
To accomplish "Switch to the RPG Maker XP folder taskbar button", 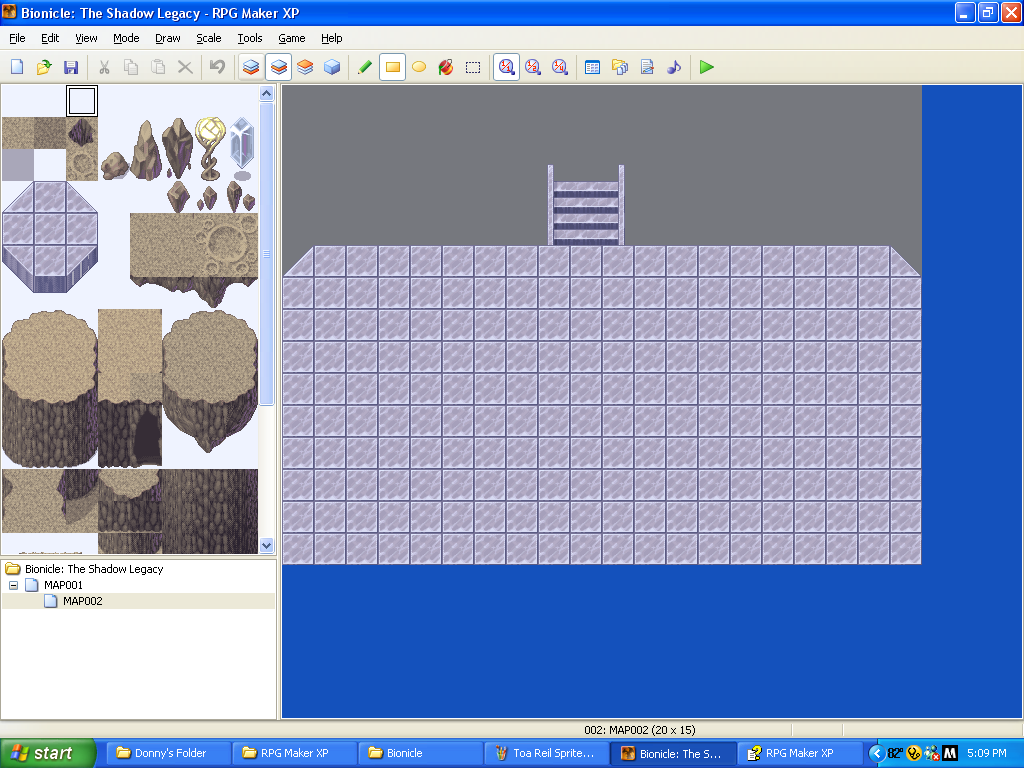I will pos(295,753).
